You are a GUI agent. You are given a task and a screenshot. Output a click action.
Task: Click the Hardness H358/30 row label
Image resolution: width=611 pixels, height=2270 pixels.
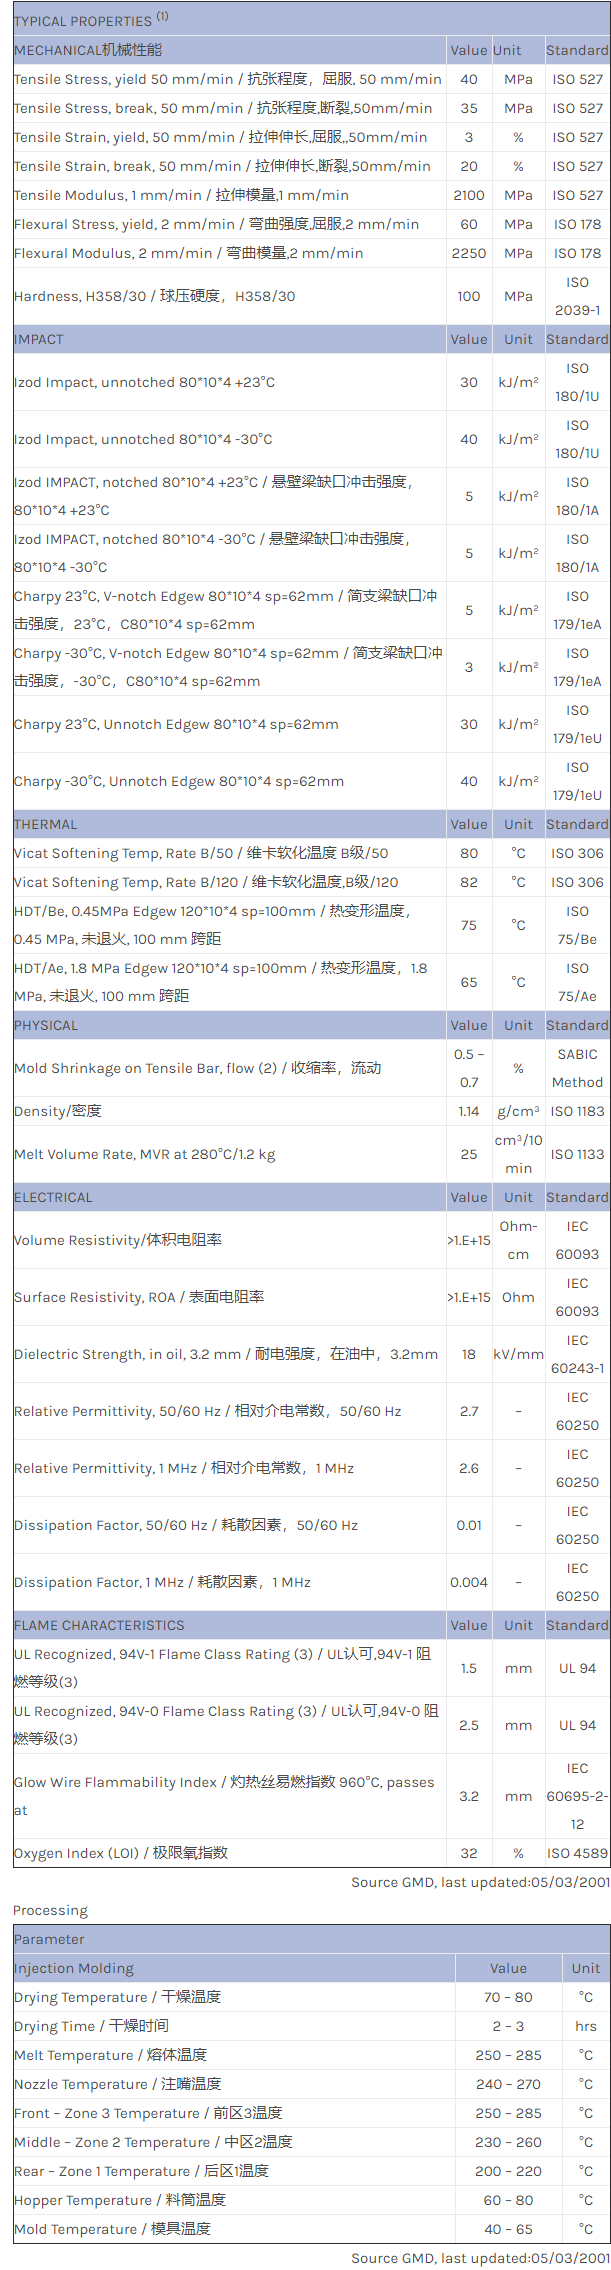[154, 296]
